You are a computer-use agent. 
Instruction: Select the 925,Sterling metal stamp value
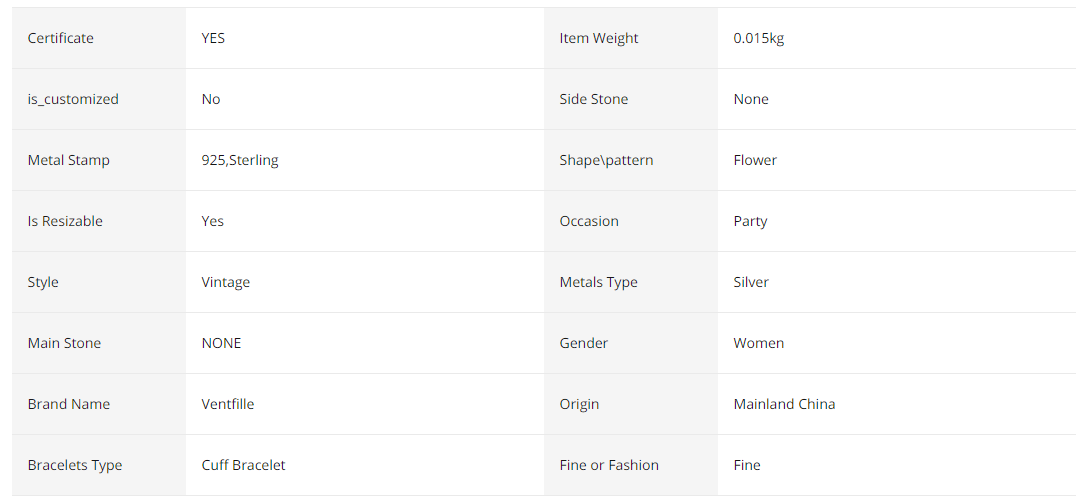pyautogui.click(x=240, y=160)
